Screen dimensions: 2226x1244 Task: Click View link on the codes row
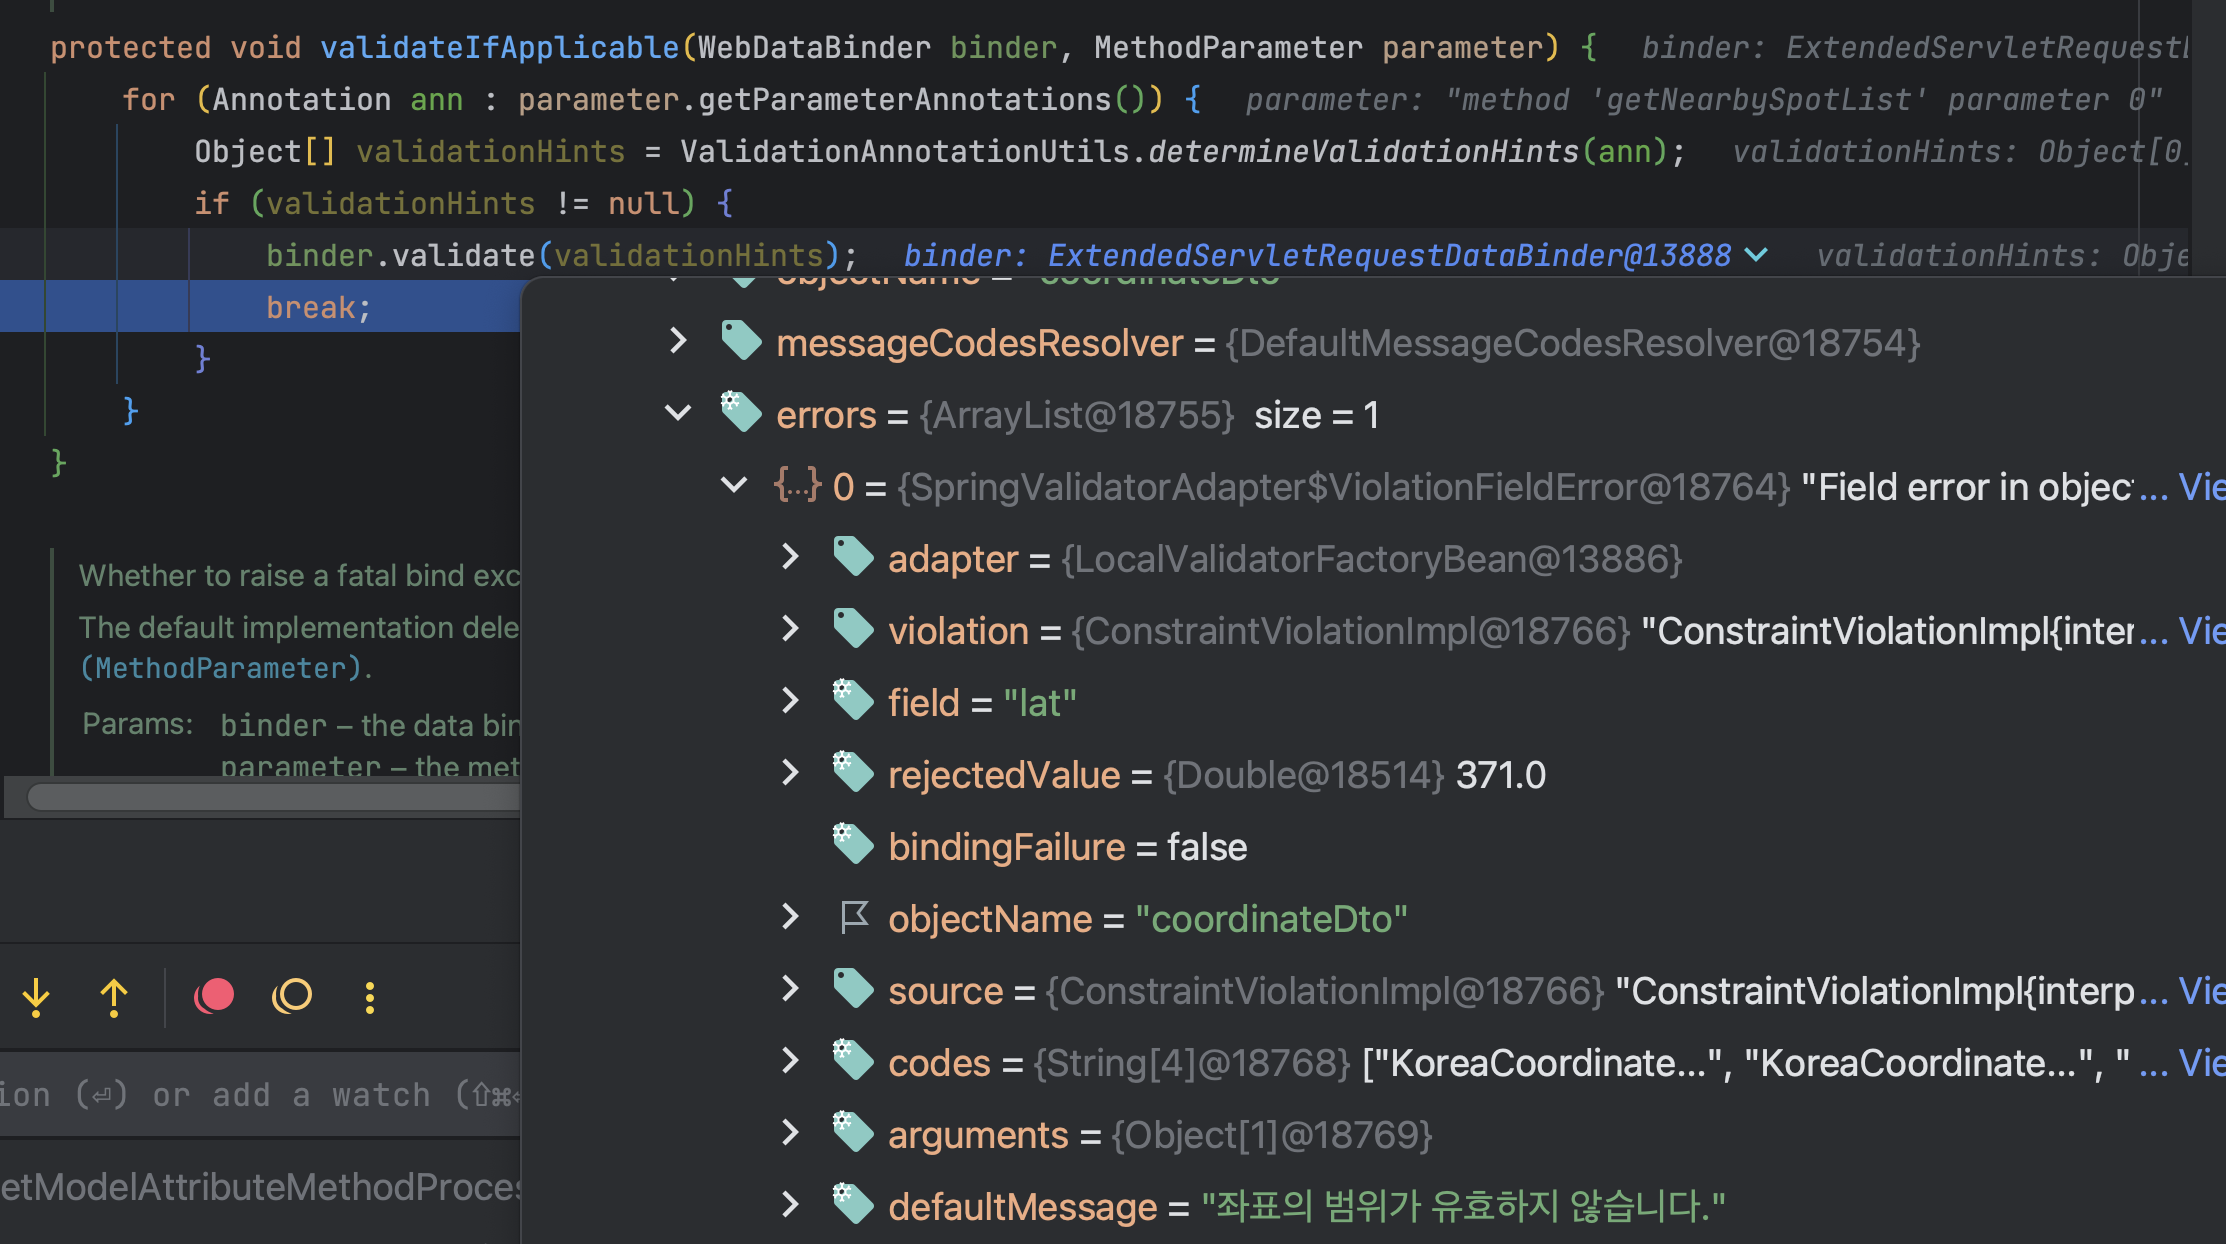[x=2200, y=1063]
